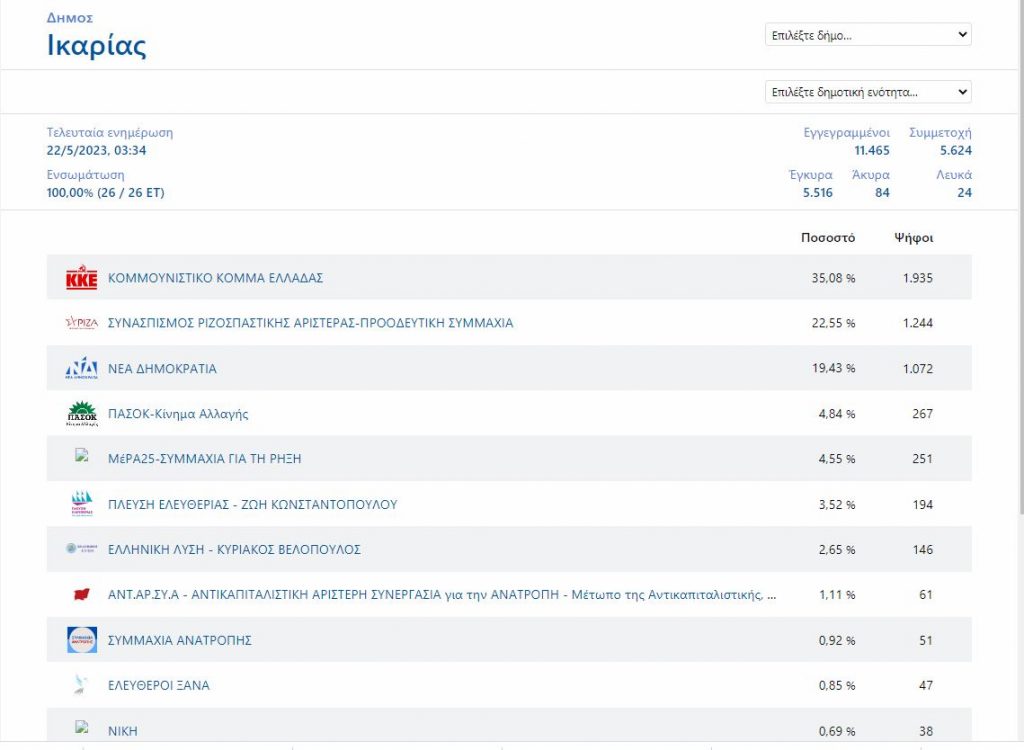Click the Ελληνική Λύση party logo

(81, 549)
